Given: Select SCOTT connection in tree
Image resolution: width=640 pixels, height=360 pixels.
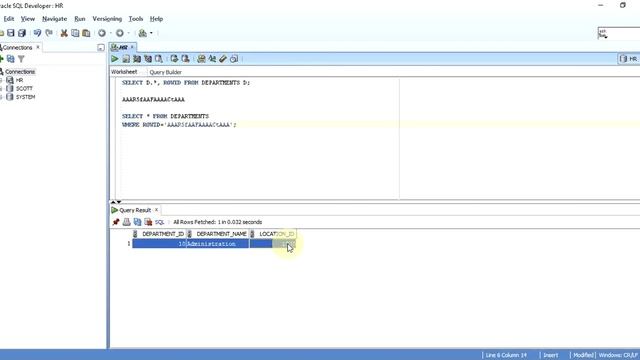Looking at the screenshot, I should [x=24, y=89].
